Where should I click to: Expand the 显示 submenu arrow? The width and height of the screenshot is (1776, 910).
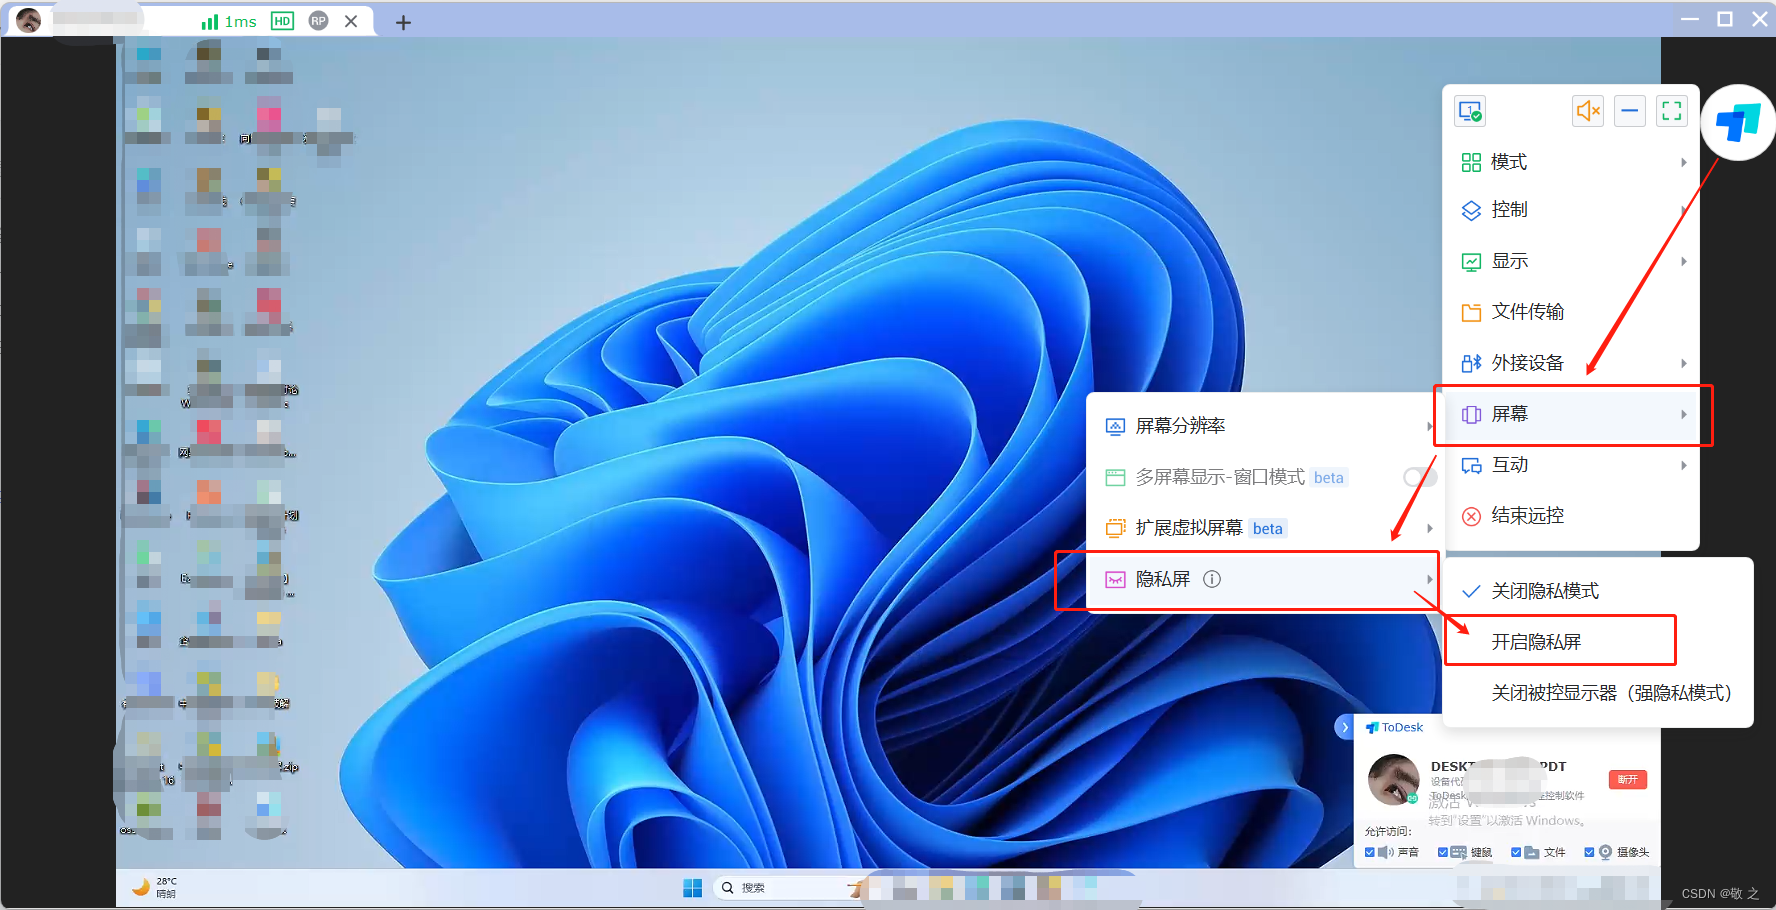coord(1684,261)
